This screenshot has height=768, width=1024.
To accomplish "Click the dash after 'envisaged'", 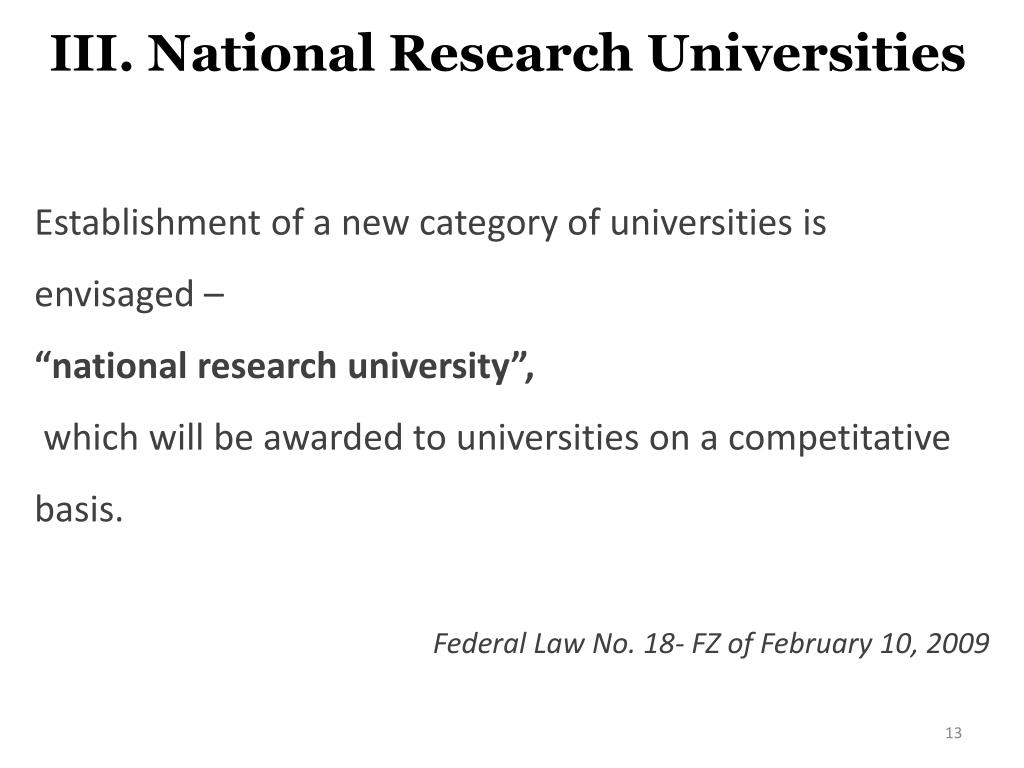I will click(x=214, y=295).
